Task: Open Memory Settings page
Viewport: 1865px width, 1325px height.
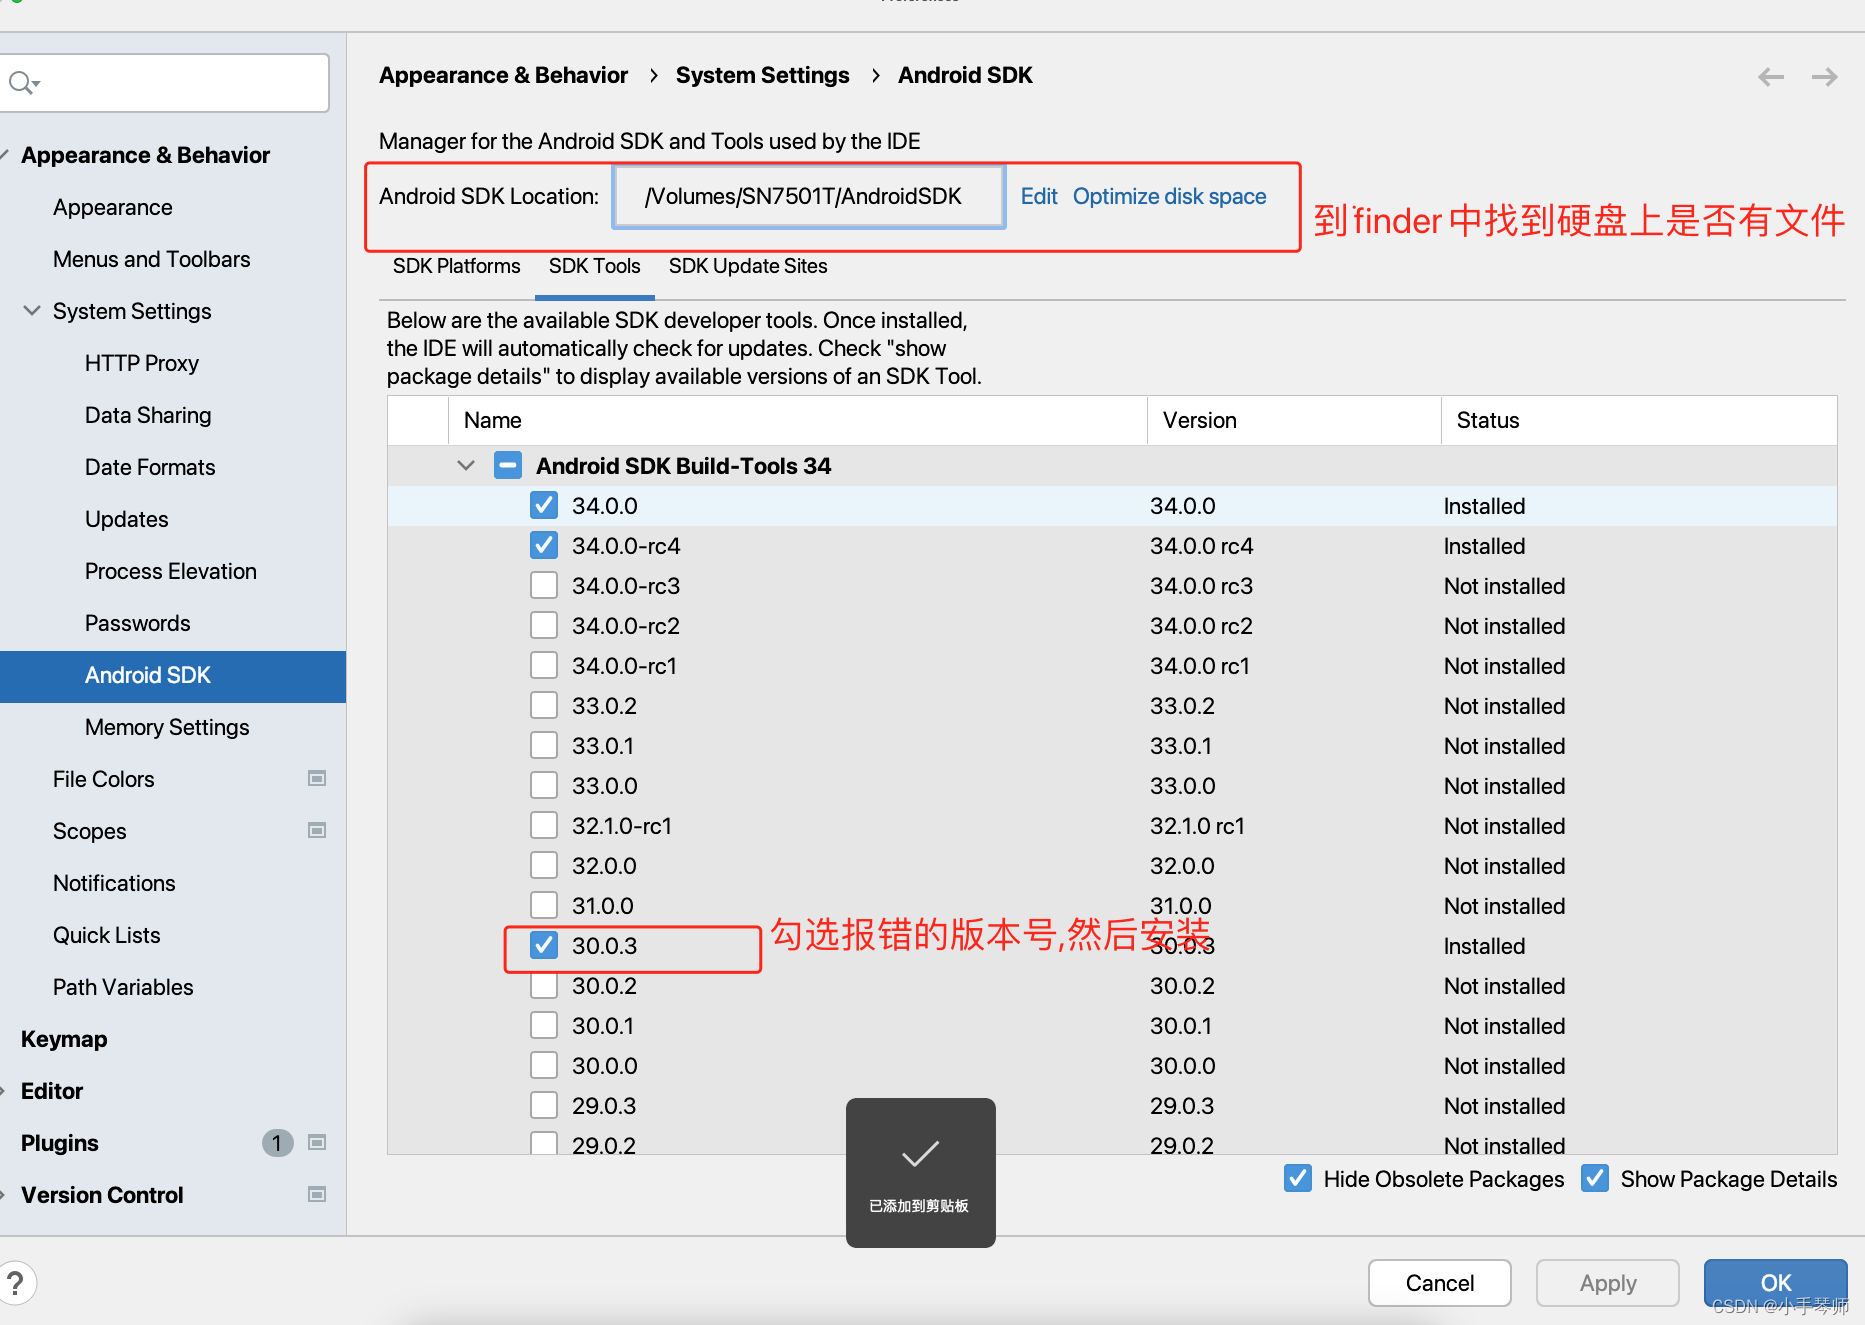Action: pos(167,727)
